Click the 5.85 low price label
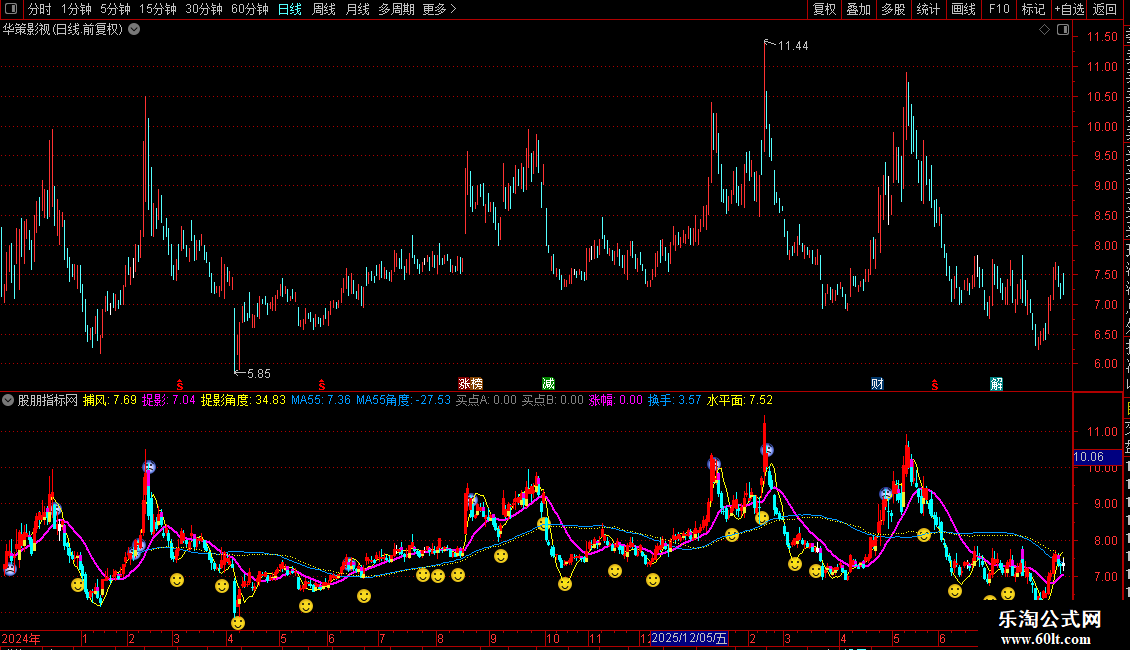 pos(259,374)
